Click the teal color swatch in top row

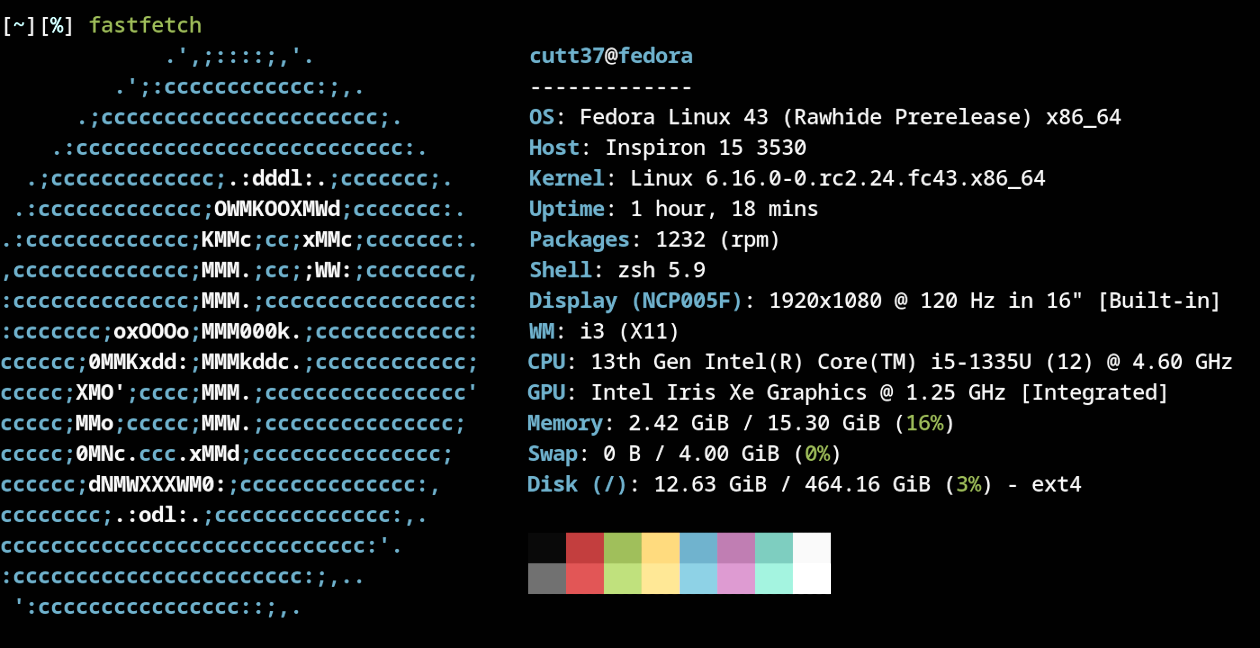pyautogui.click(x=774, y=547)
